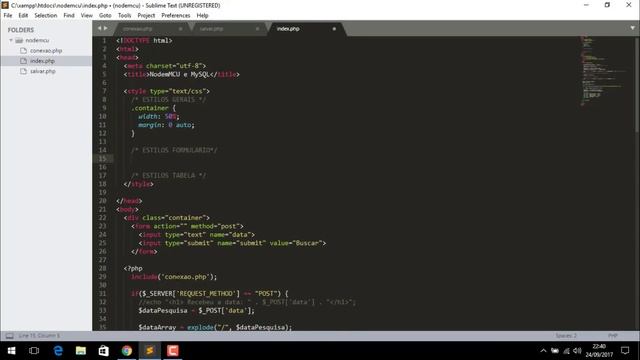Viewport: 640px width, 360px height.
Task: Open the Edit menu
Action: click(23, 16)
